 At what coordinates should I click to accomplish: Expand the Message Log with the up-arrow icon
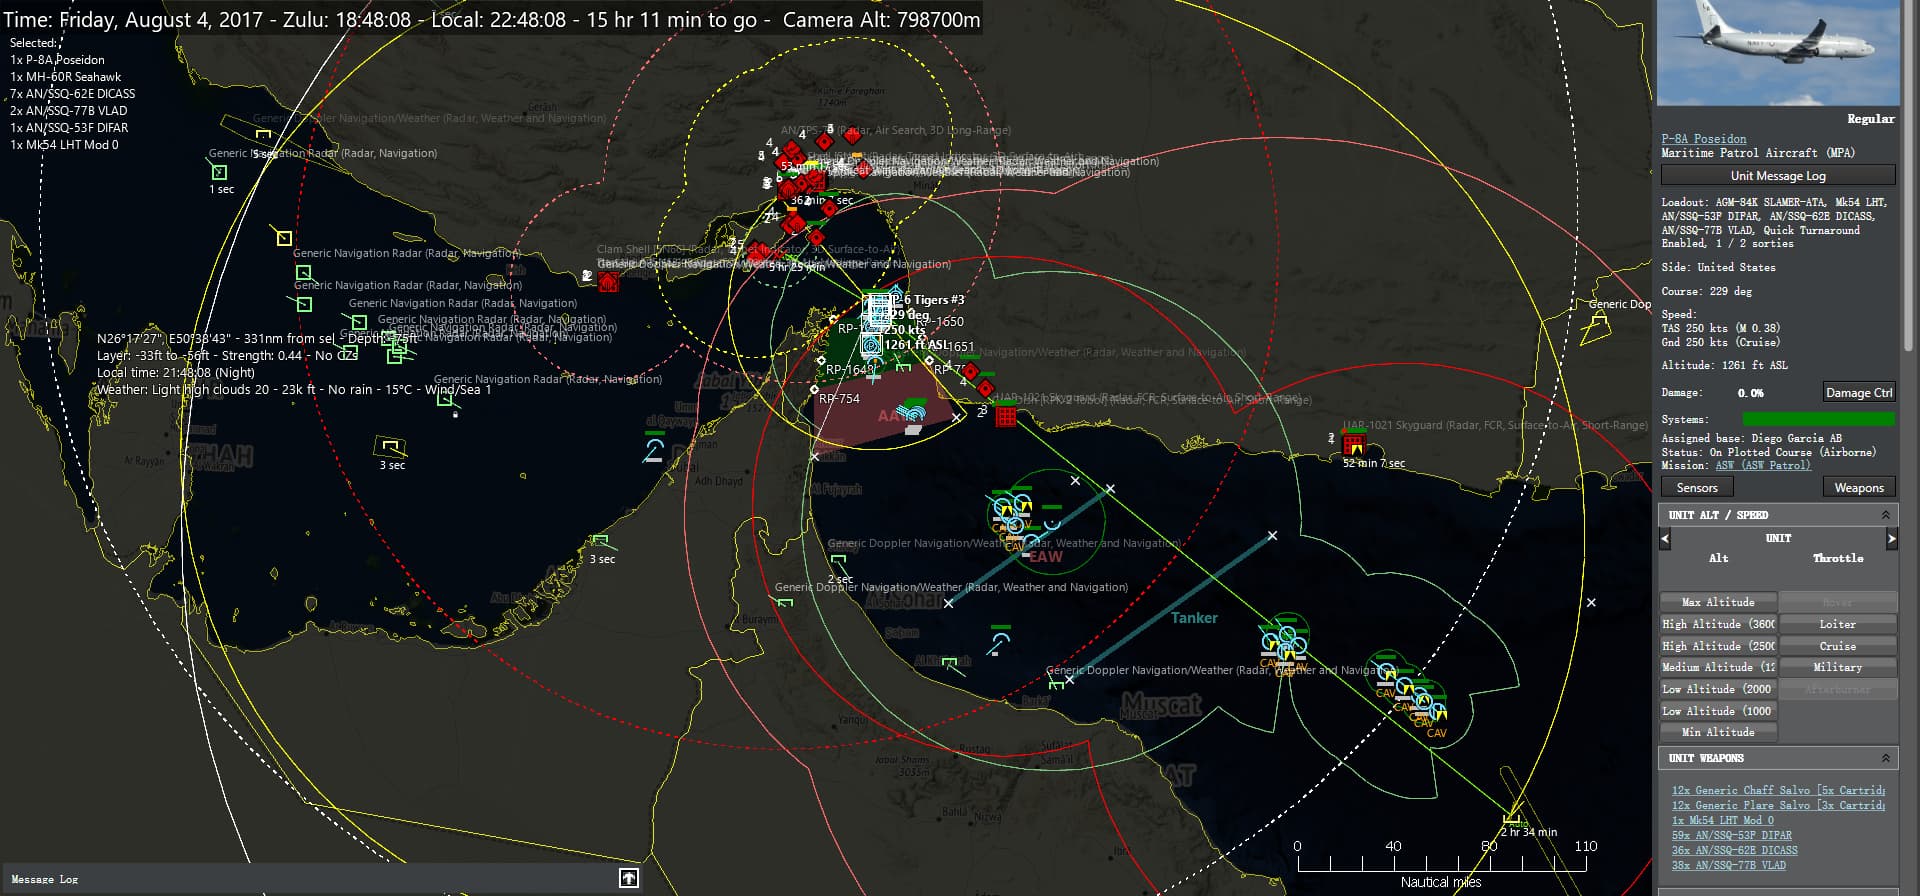coord(629,878)
